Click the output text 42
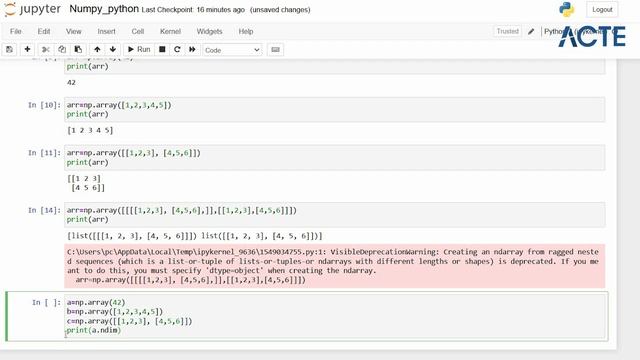Screen dimensions: 640x360 click(x=71, y=82)
